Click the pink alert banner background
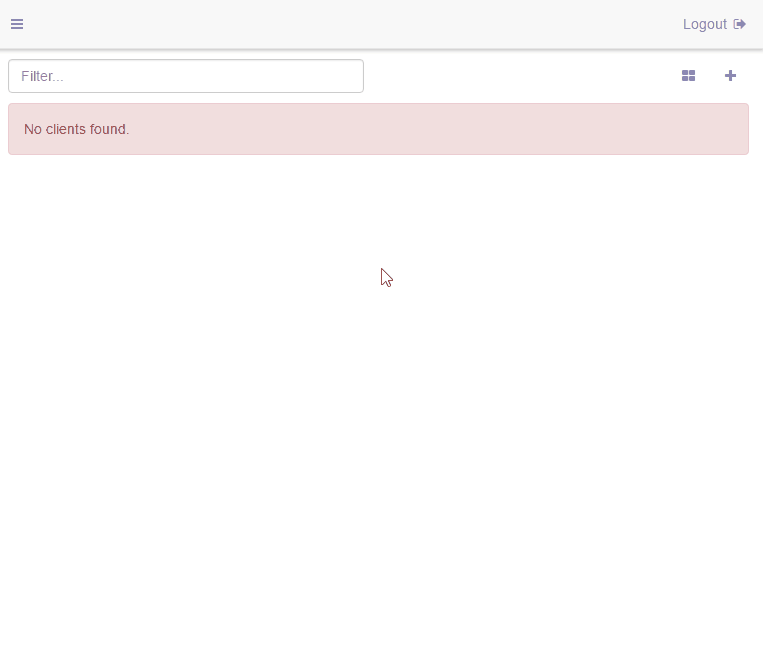 click(450, 129)
